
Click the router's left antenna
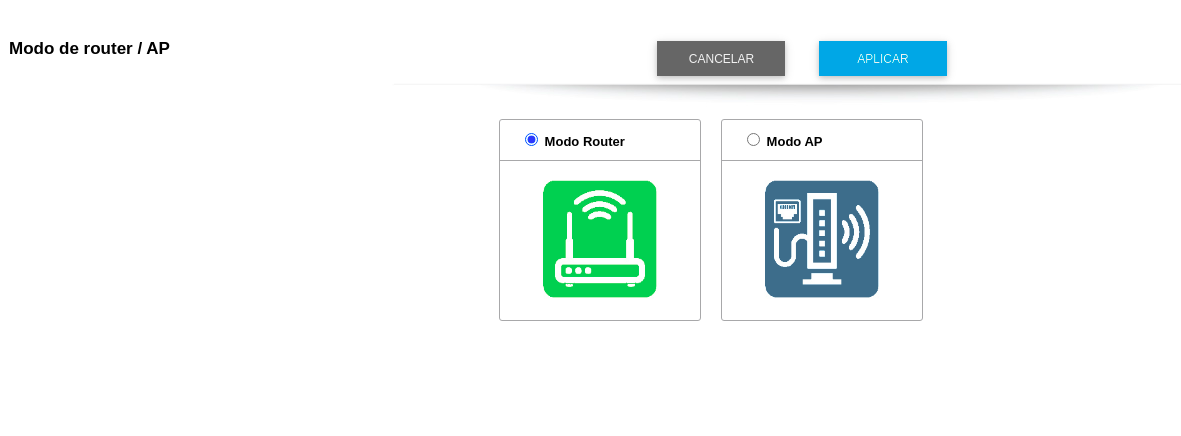[569, 235]
